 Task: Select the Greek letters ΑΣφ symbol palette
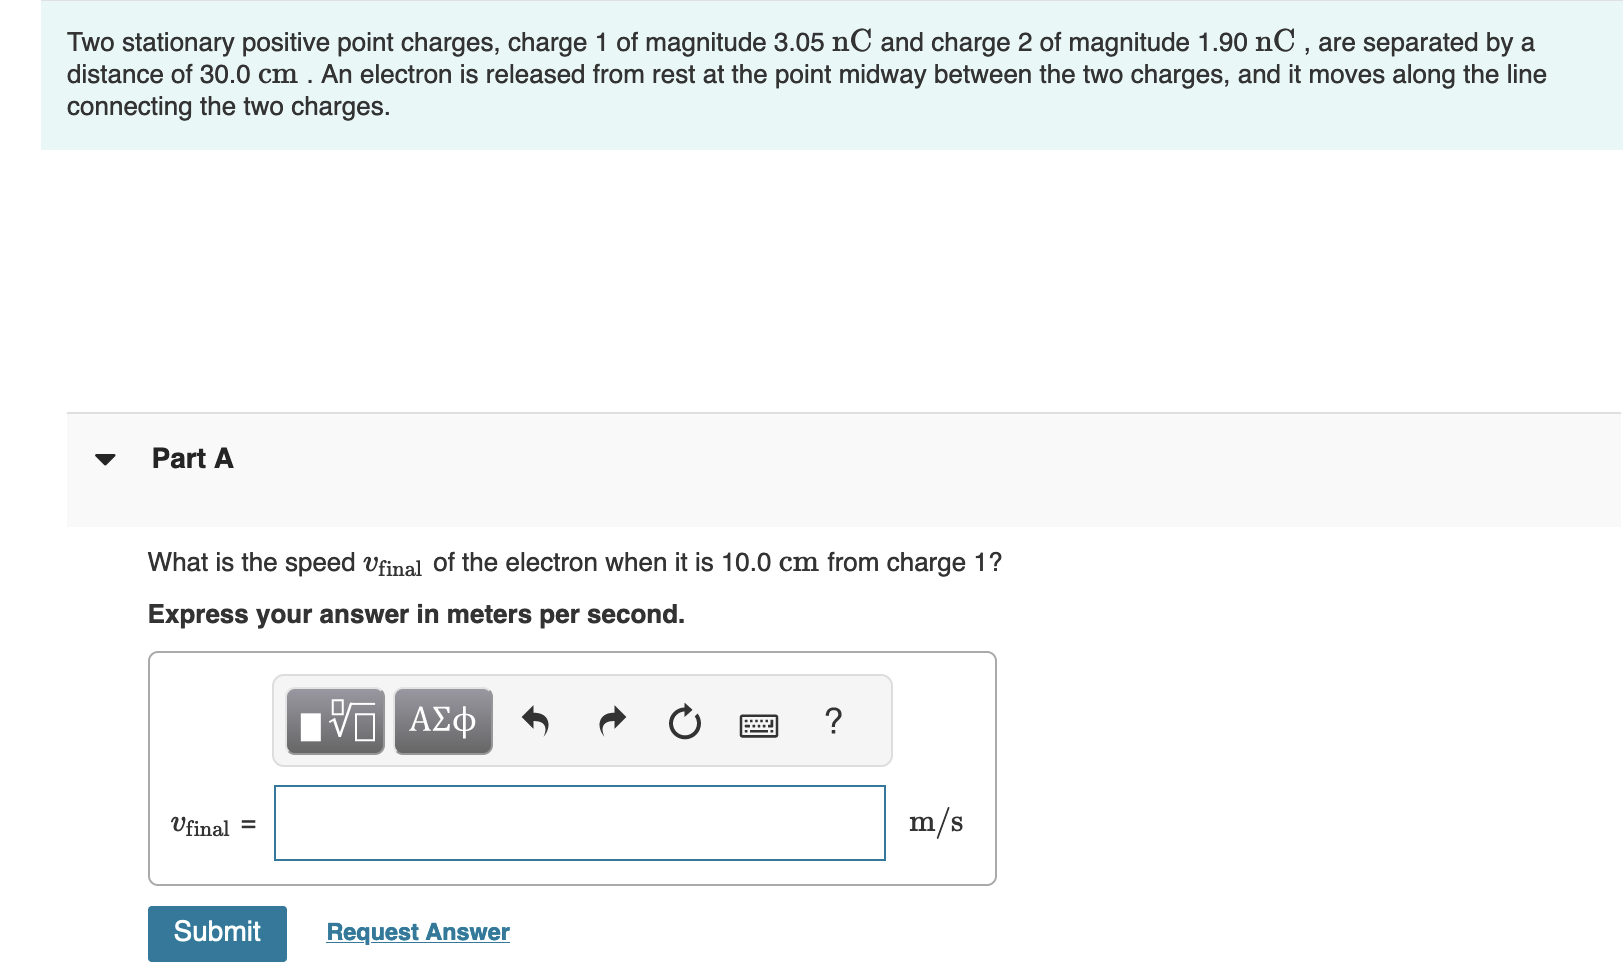(x=443, y=720)
